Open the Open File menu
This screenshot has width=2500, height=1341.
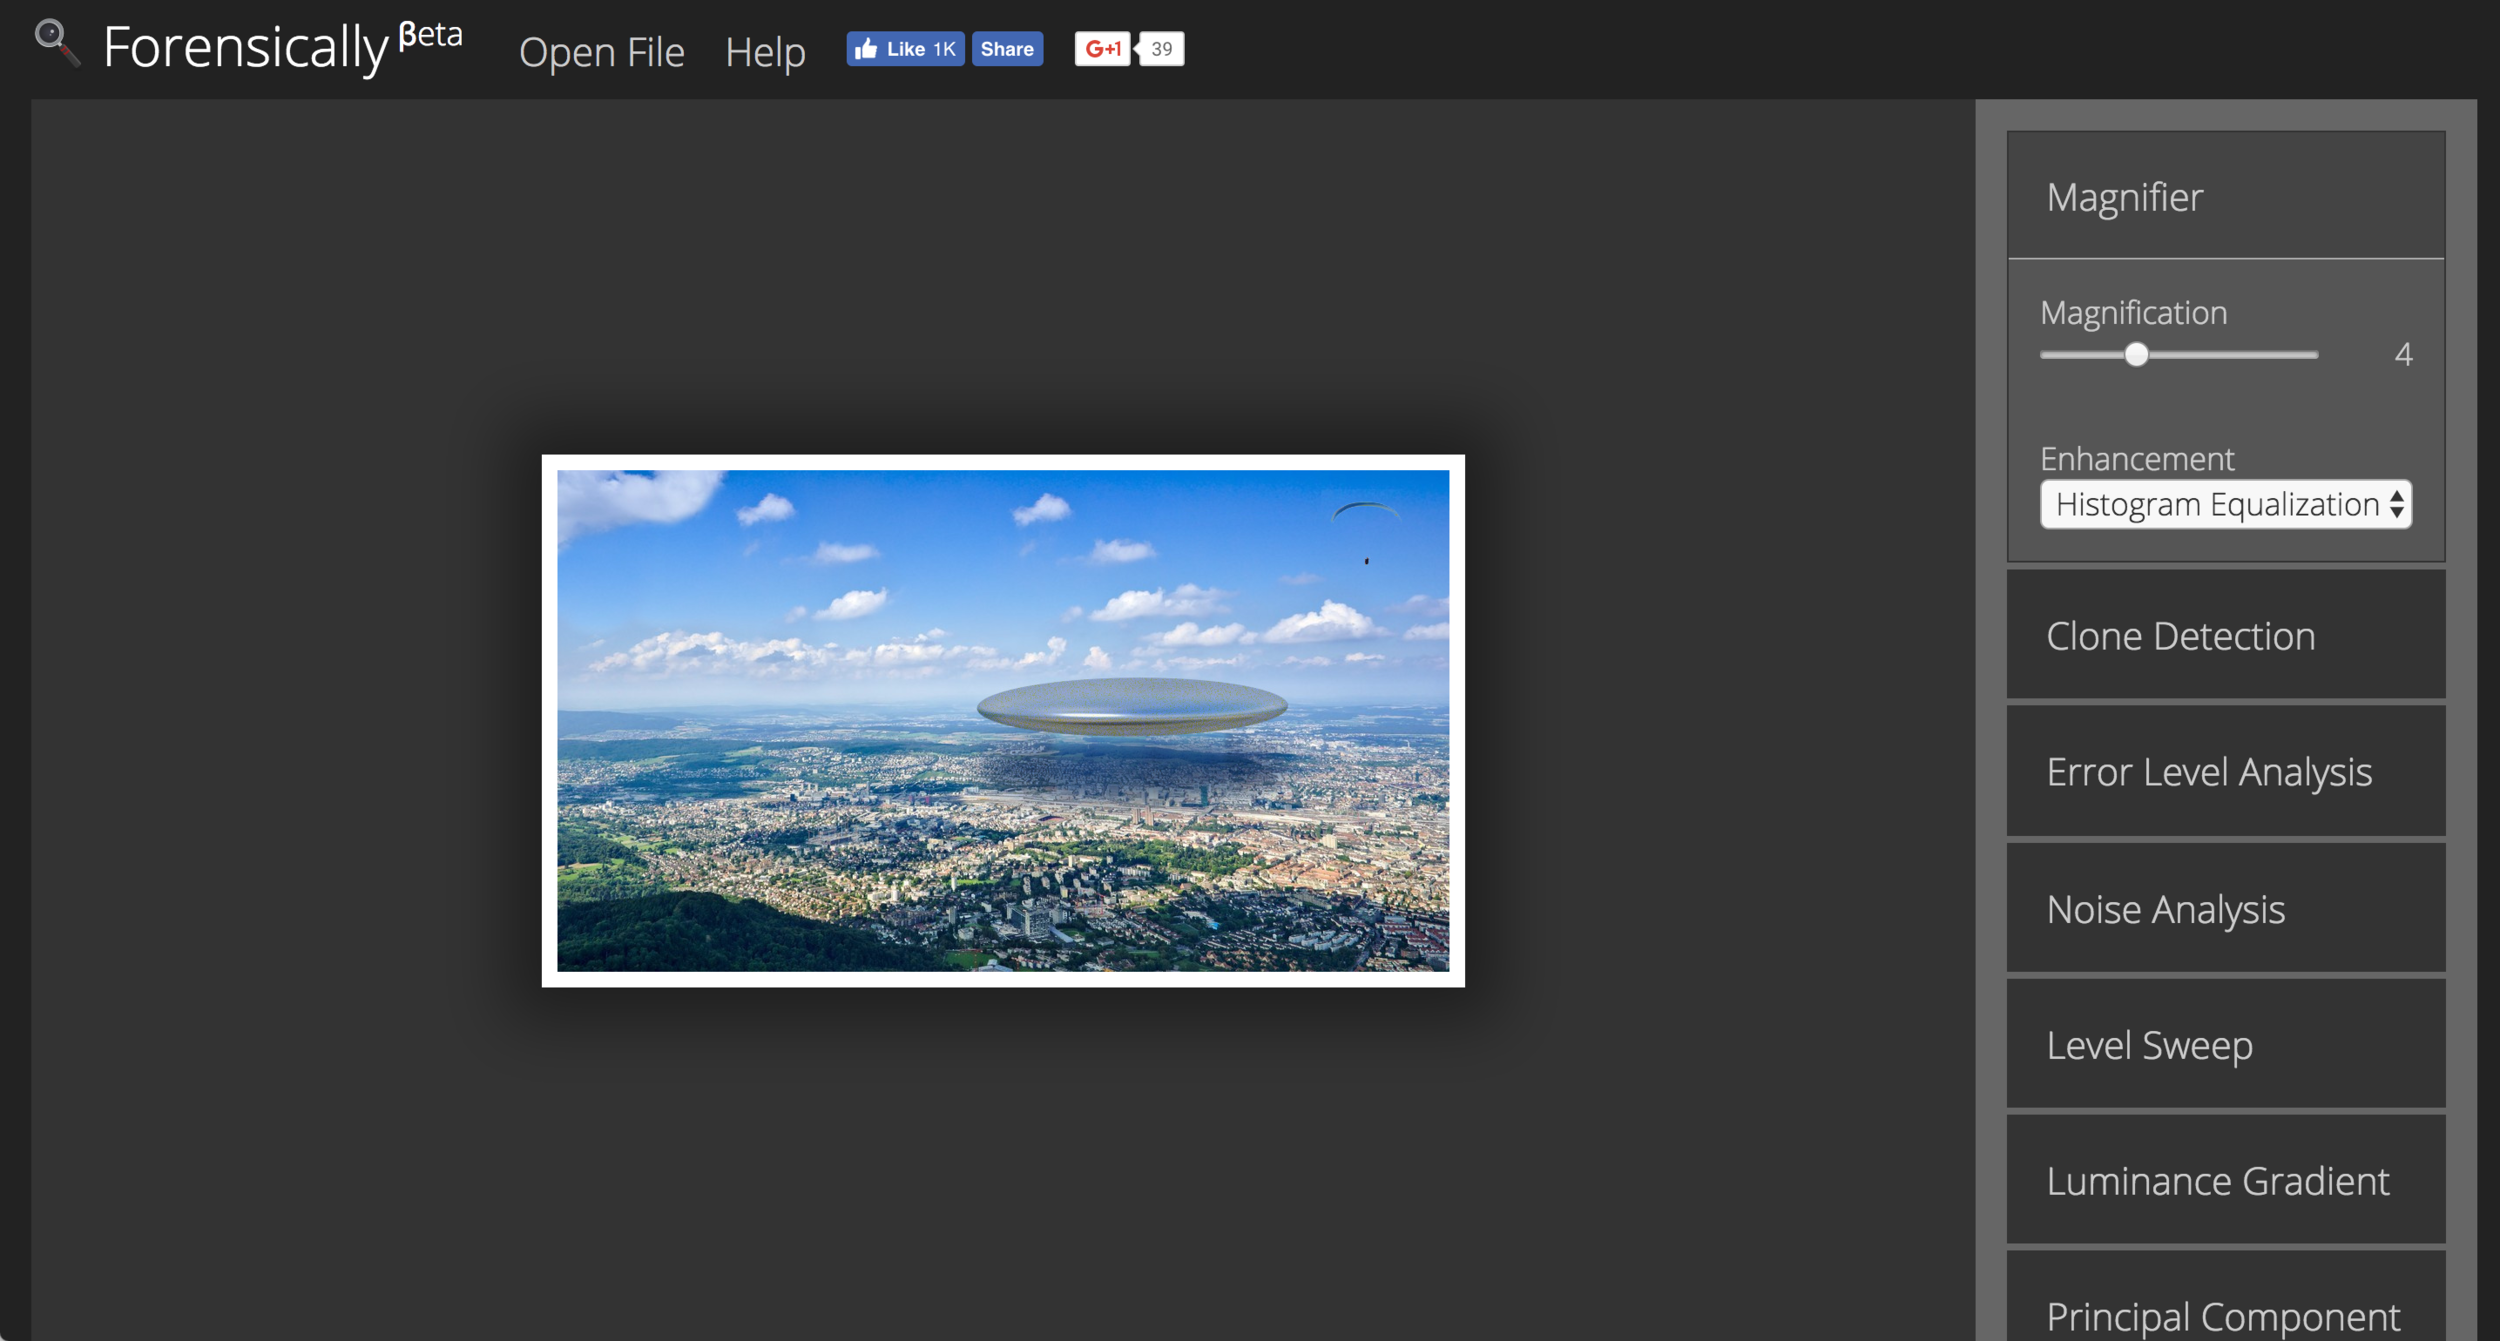pyautogui.click(x=601, y=52)
